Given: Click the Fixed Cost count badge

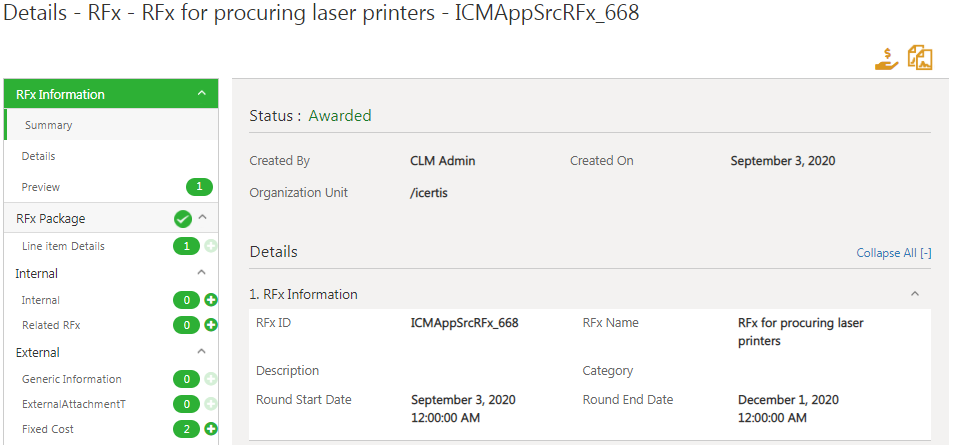Looking at the screenshot, I should [186, 429].
